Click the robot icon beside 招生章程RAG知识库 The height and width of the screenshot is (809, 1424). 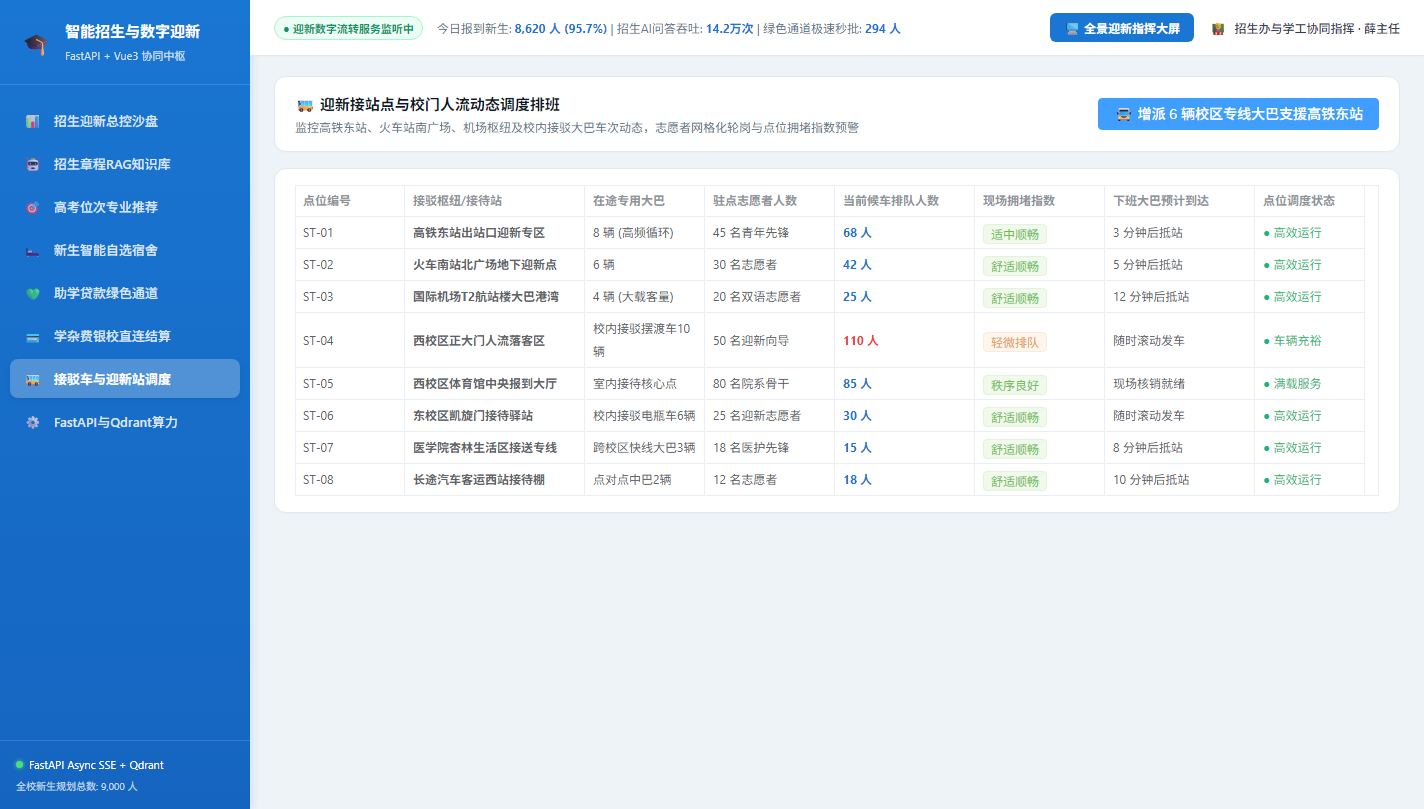[33, 164]
